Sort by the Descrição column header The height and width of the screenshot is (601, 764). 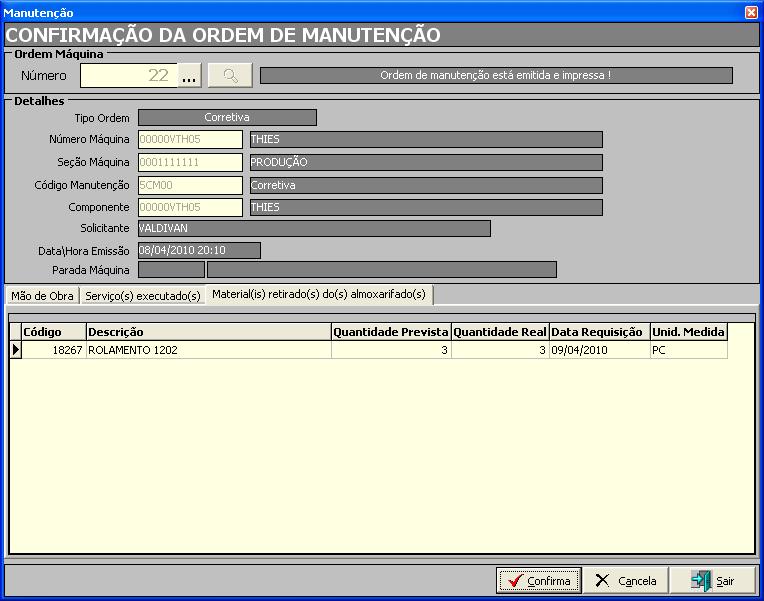click(208, 332)
